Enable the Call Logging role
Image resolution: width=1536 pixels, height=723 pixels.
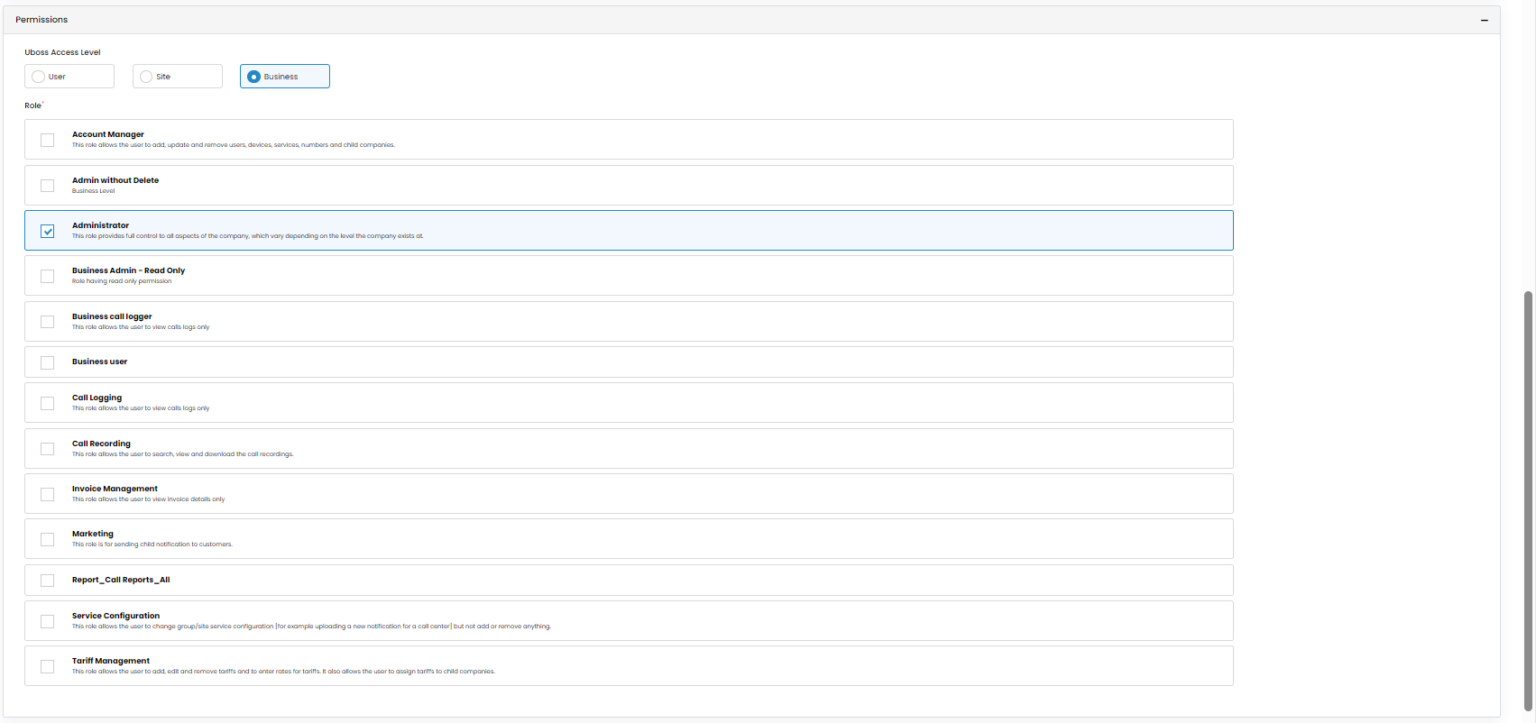47,403
